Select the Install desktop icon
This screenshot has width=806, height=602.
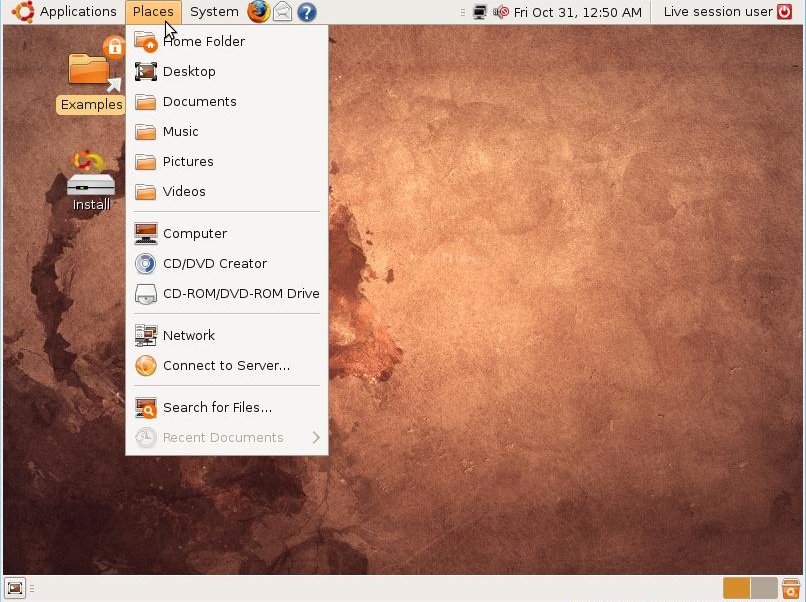[x=91, y=181]
